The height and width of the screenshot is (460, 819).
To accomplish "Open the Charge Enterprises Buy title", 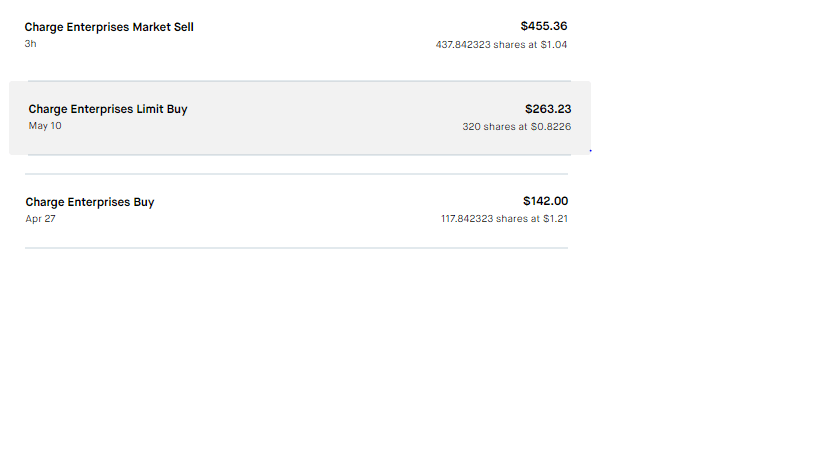I will (x=90, y=202).
